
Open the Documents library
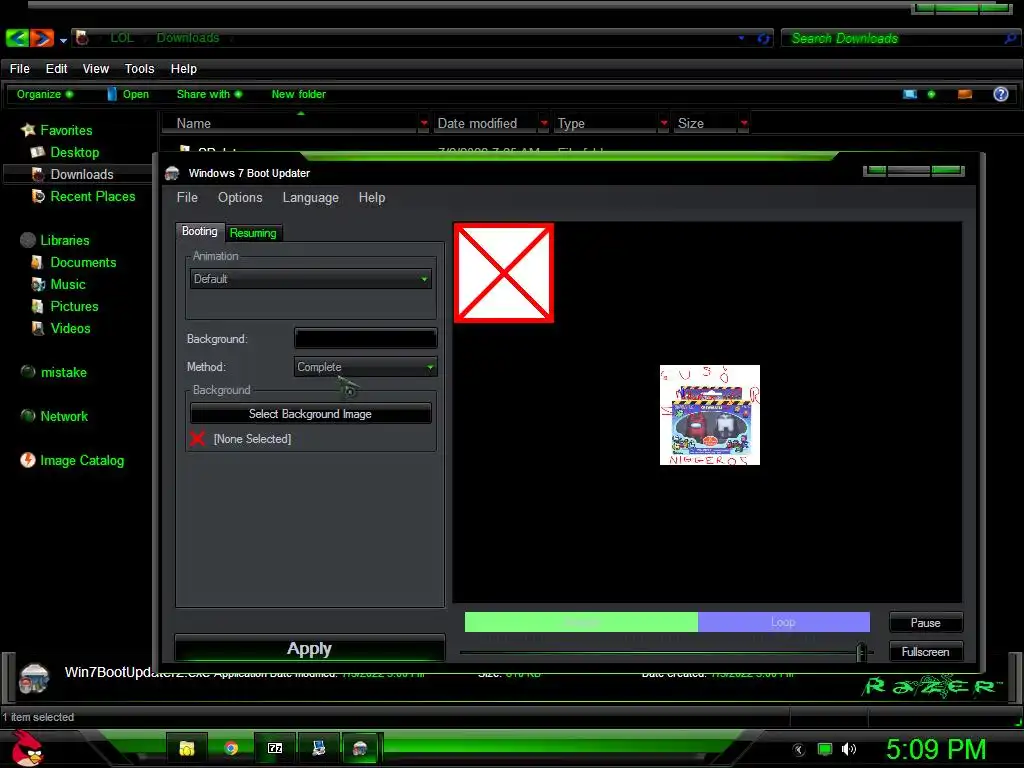pyautogui.click(x=83, y=263)
